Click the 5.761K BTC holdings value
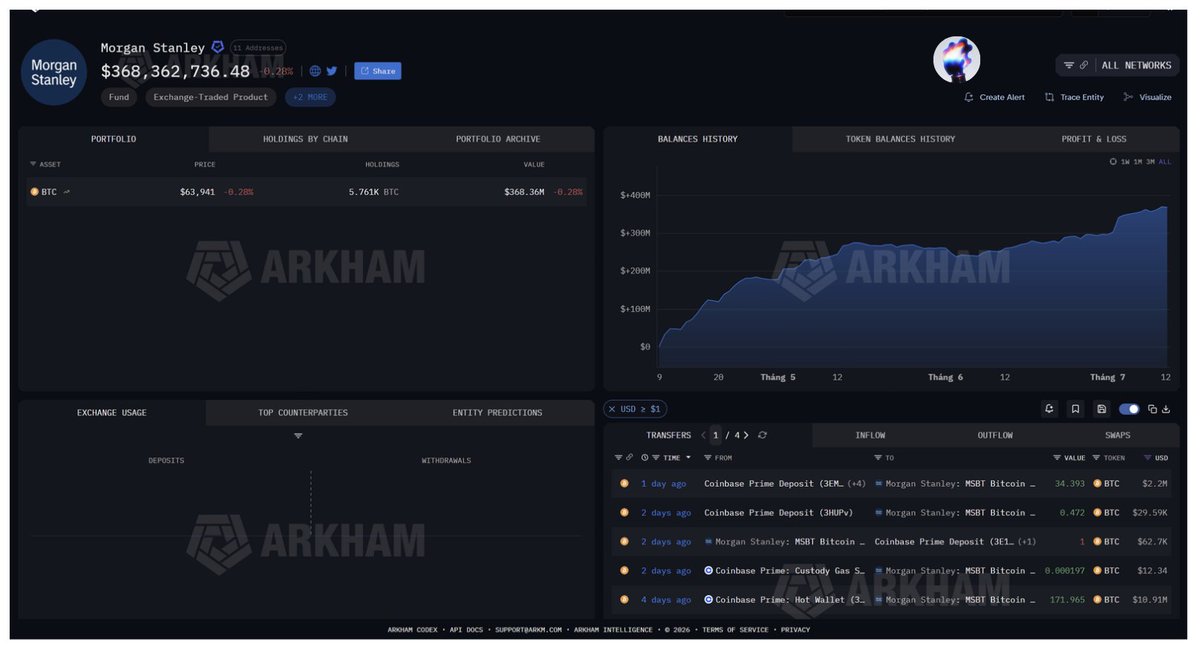The height and width of the screenshot is (648, 1200). click(373, 192)
